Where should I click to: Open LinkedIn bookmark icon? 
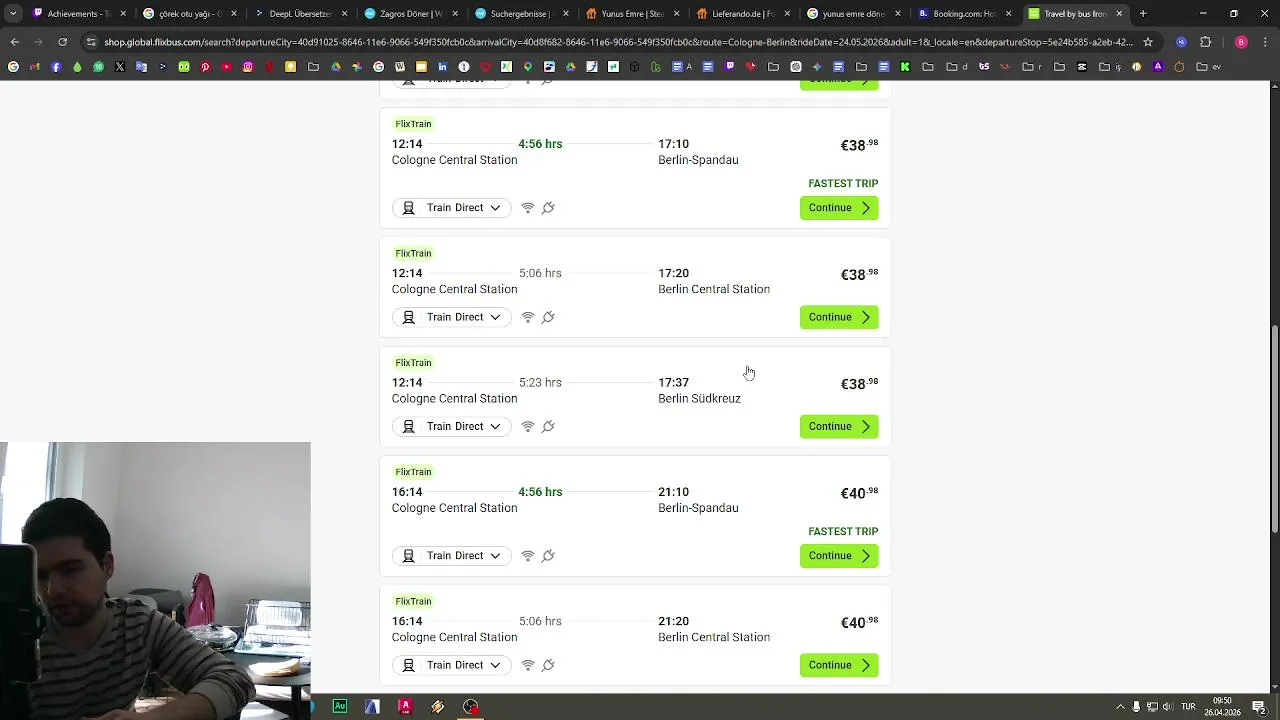442,67
